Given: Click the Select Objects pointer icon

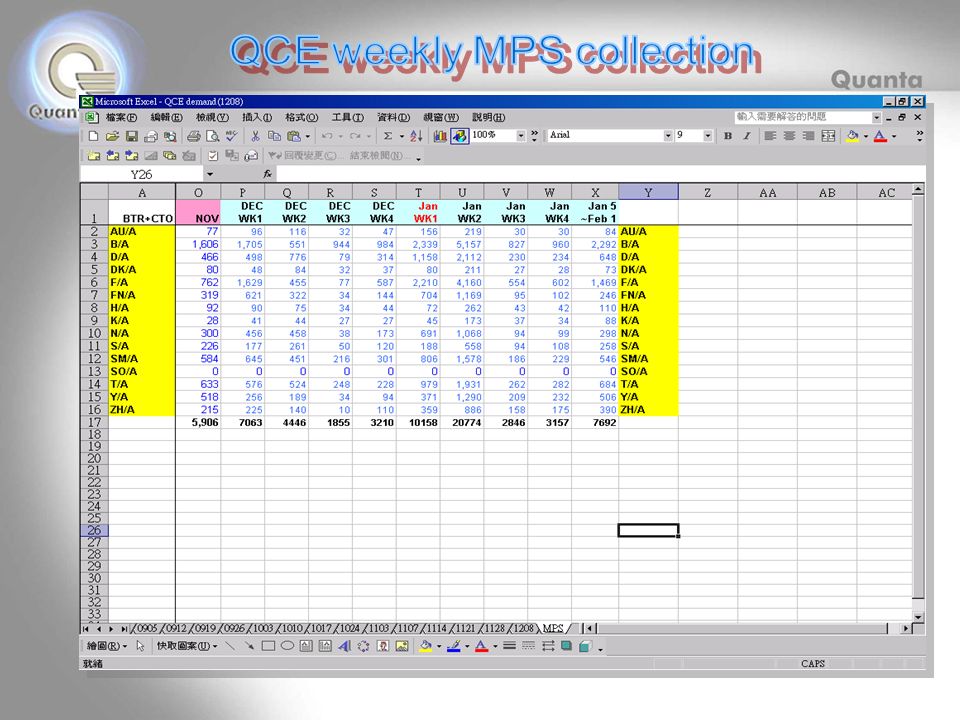Looking at the screenshot, I should 140,646.
